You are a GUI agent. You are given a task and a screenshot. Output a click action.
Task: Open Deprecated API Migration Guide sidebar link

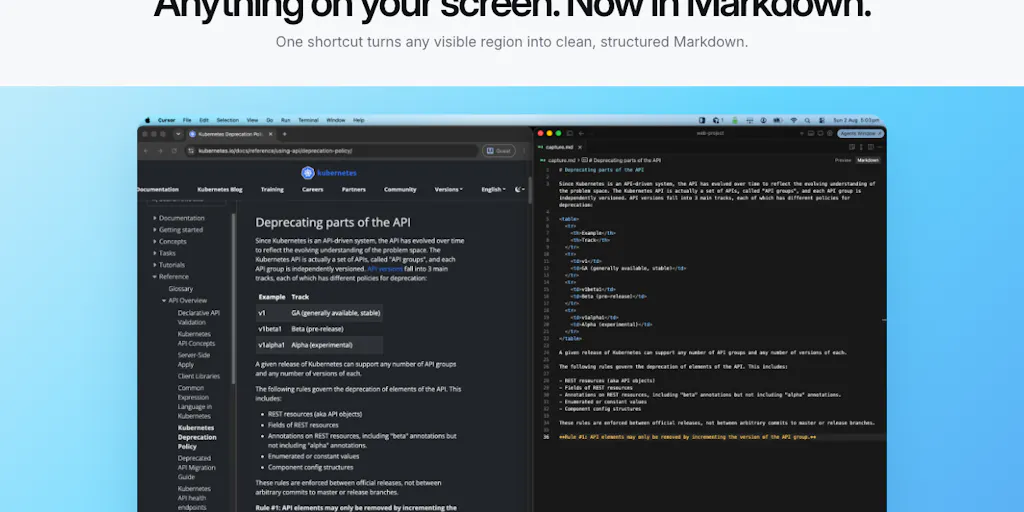(x=197, y=468)
